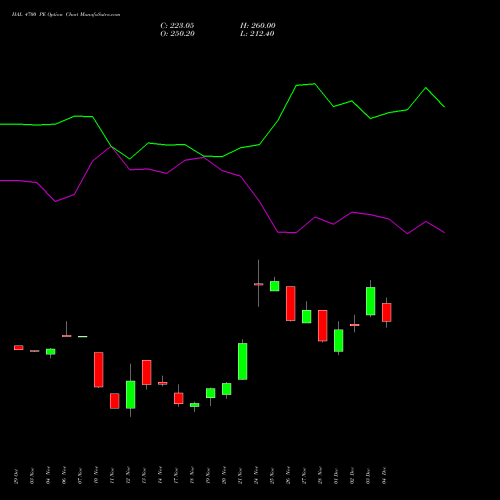Select the '03 Dec' date label on the axis
This screenshot has height=500, width=500.
tap(368, 476)
